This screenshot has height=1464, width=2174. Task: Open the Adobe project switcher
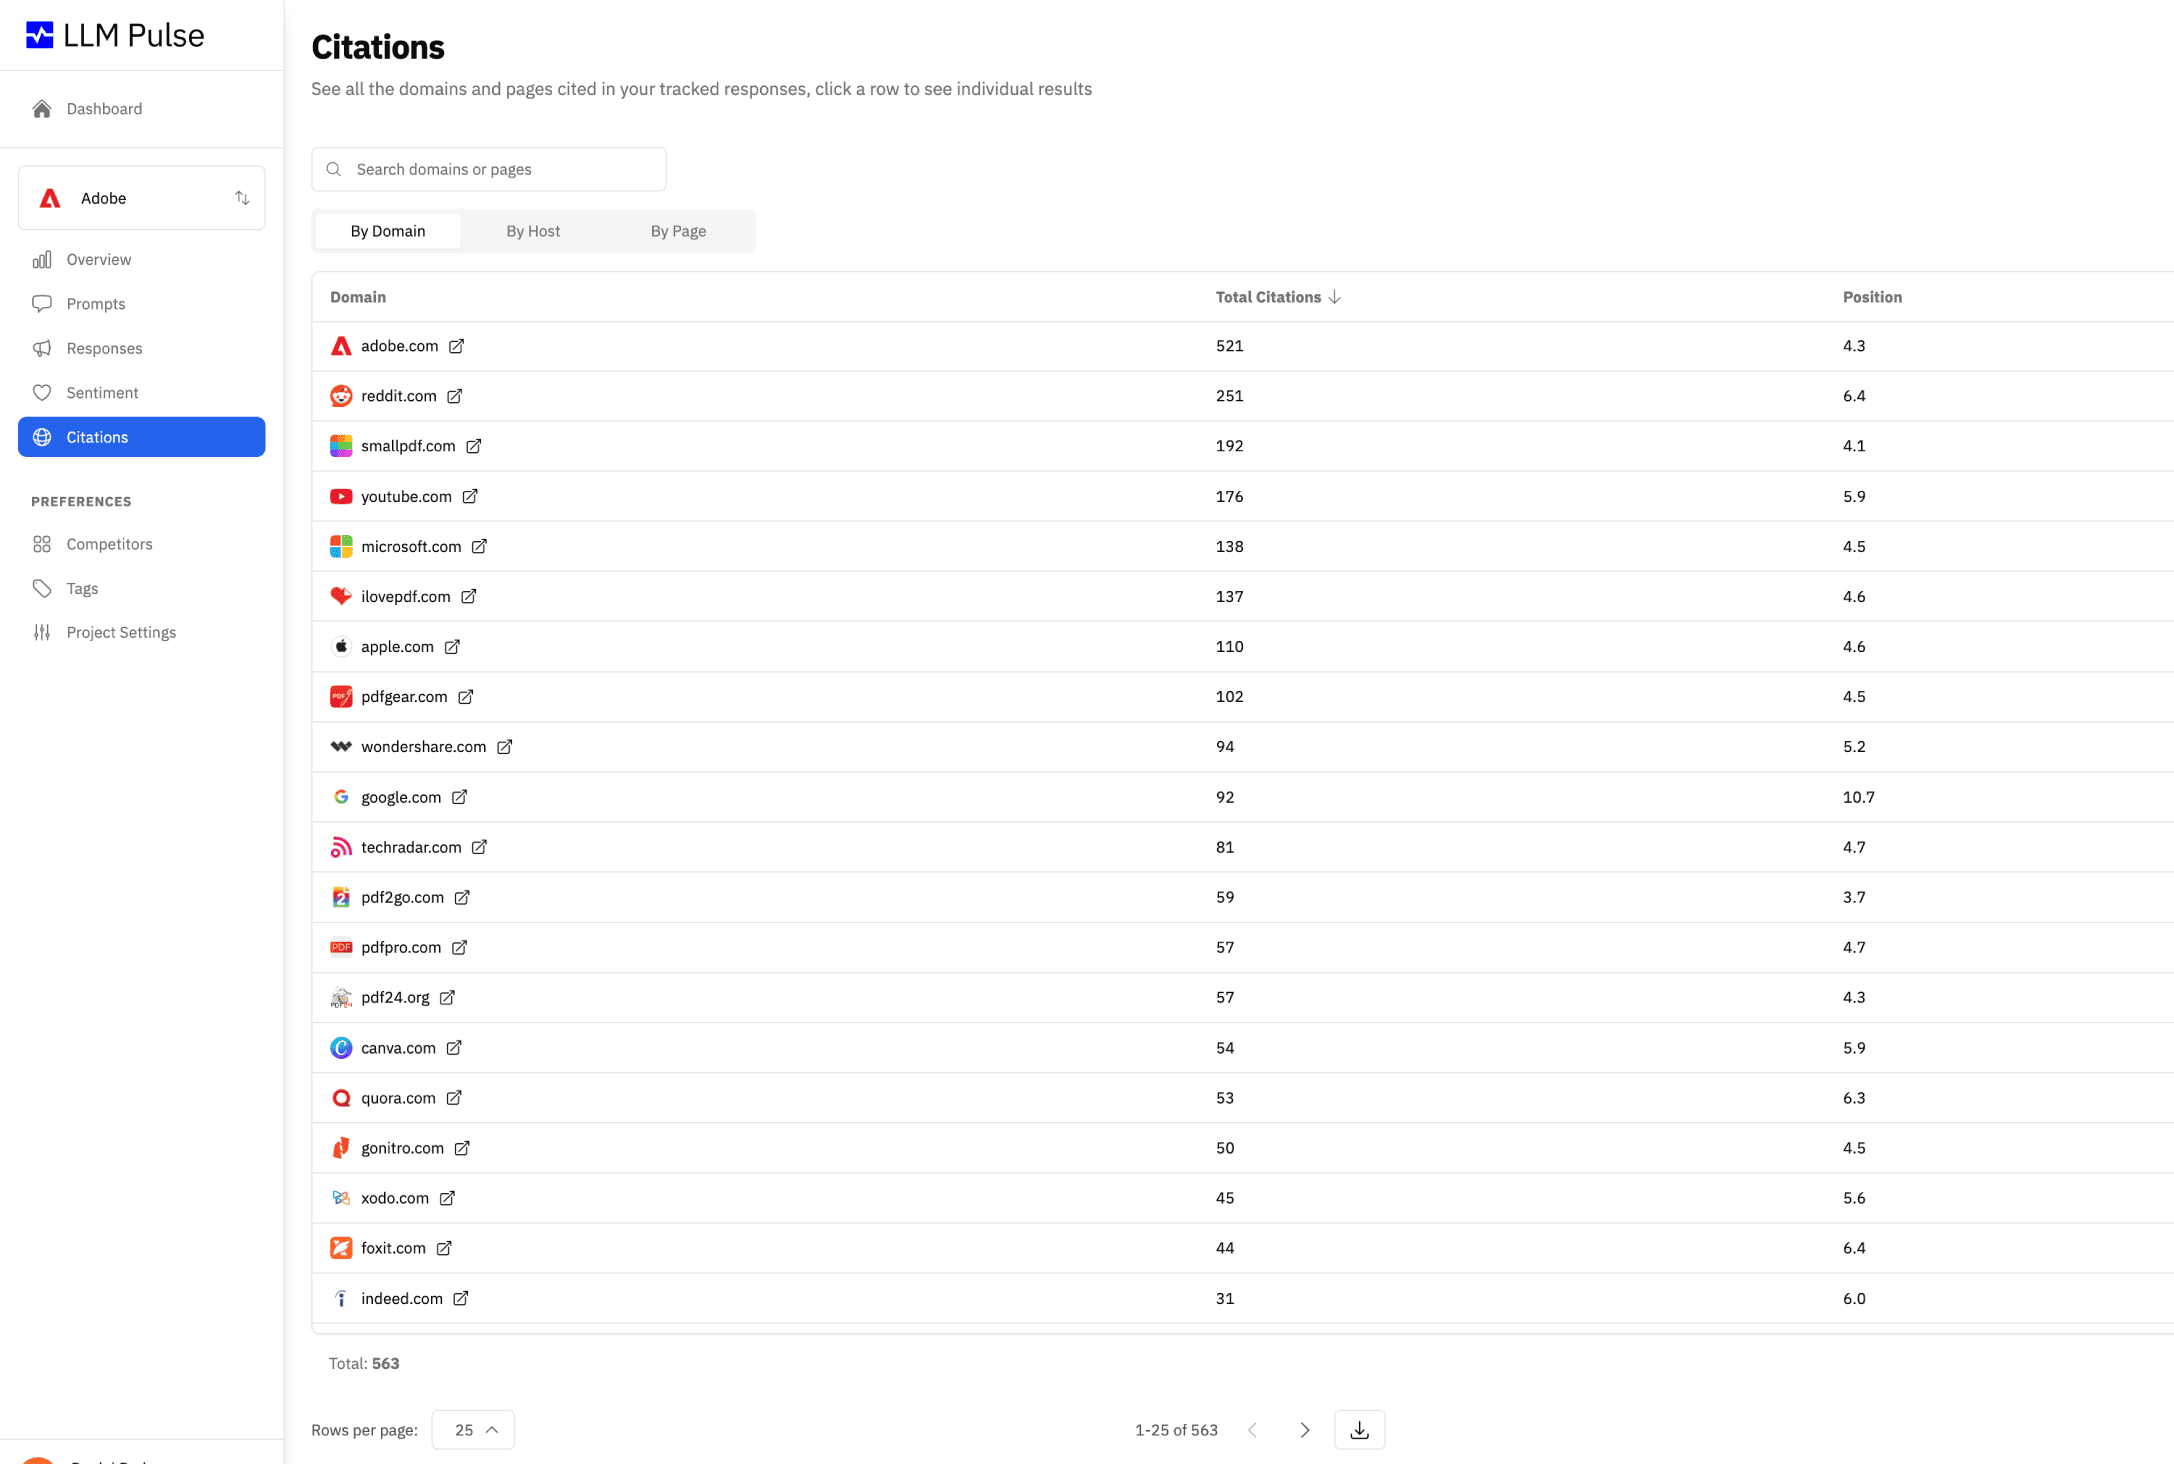tap(141, 198)
